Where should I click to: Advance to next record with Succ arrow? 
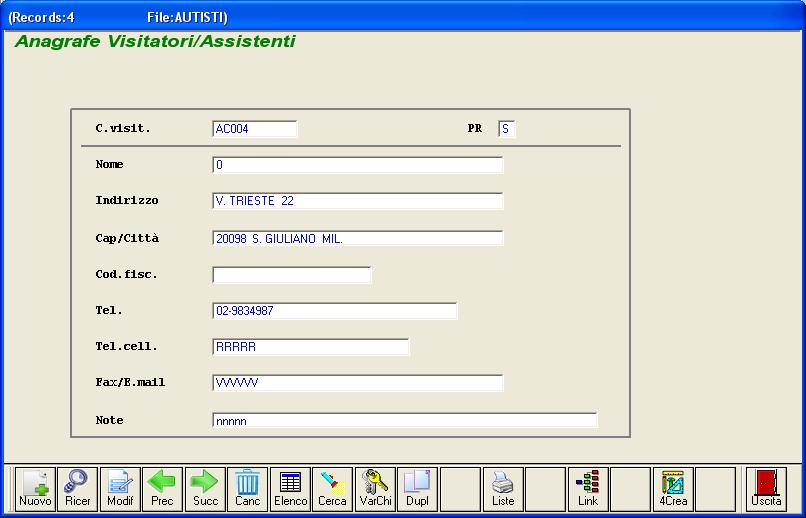[205, 489]
